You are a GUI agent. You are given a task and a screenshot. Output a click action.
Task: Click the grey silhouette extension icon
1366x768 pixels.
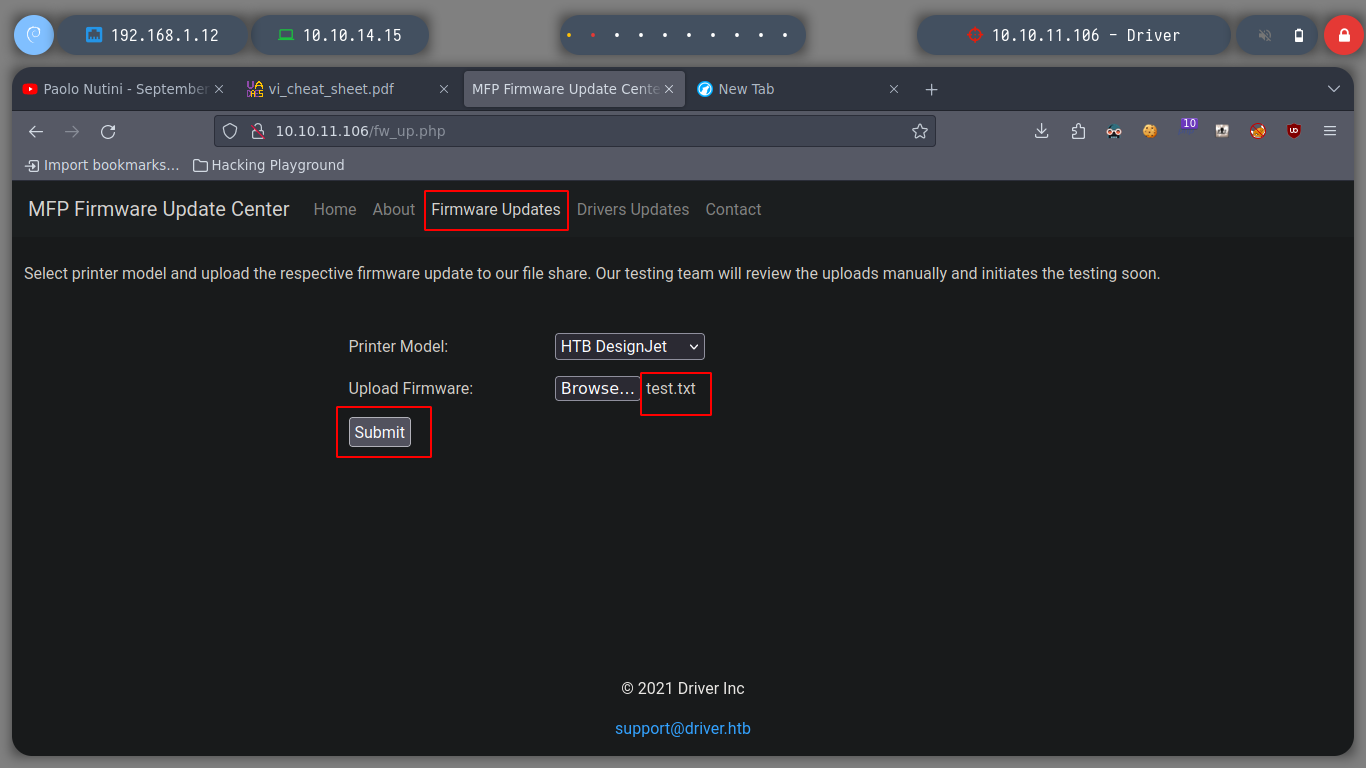(x=1222, y=130)
